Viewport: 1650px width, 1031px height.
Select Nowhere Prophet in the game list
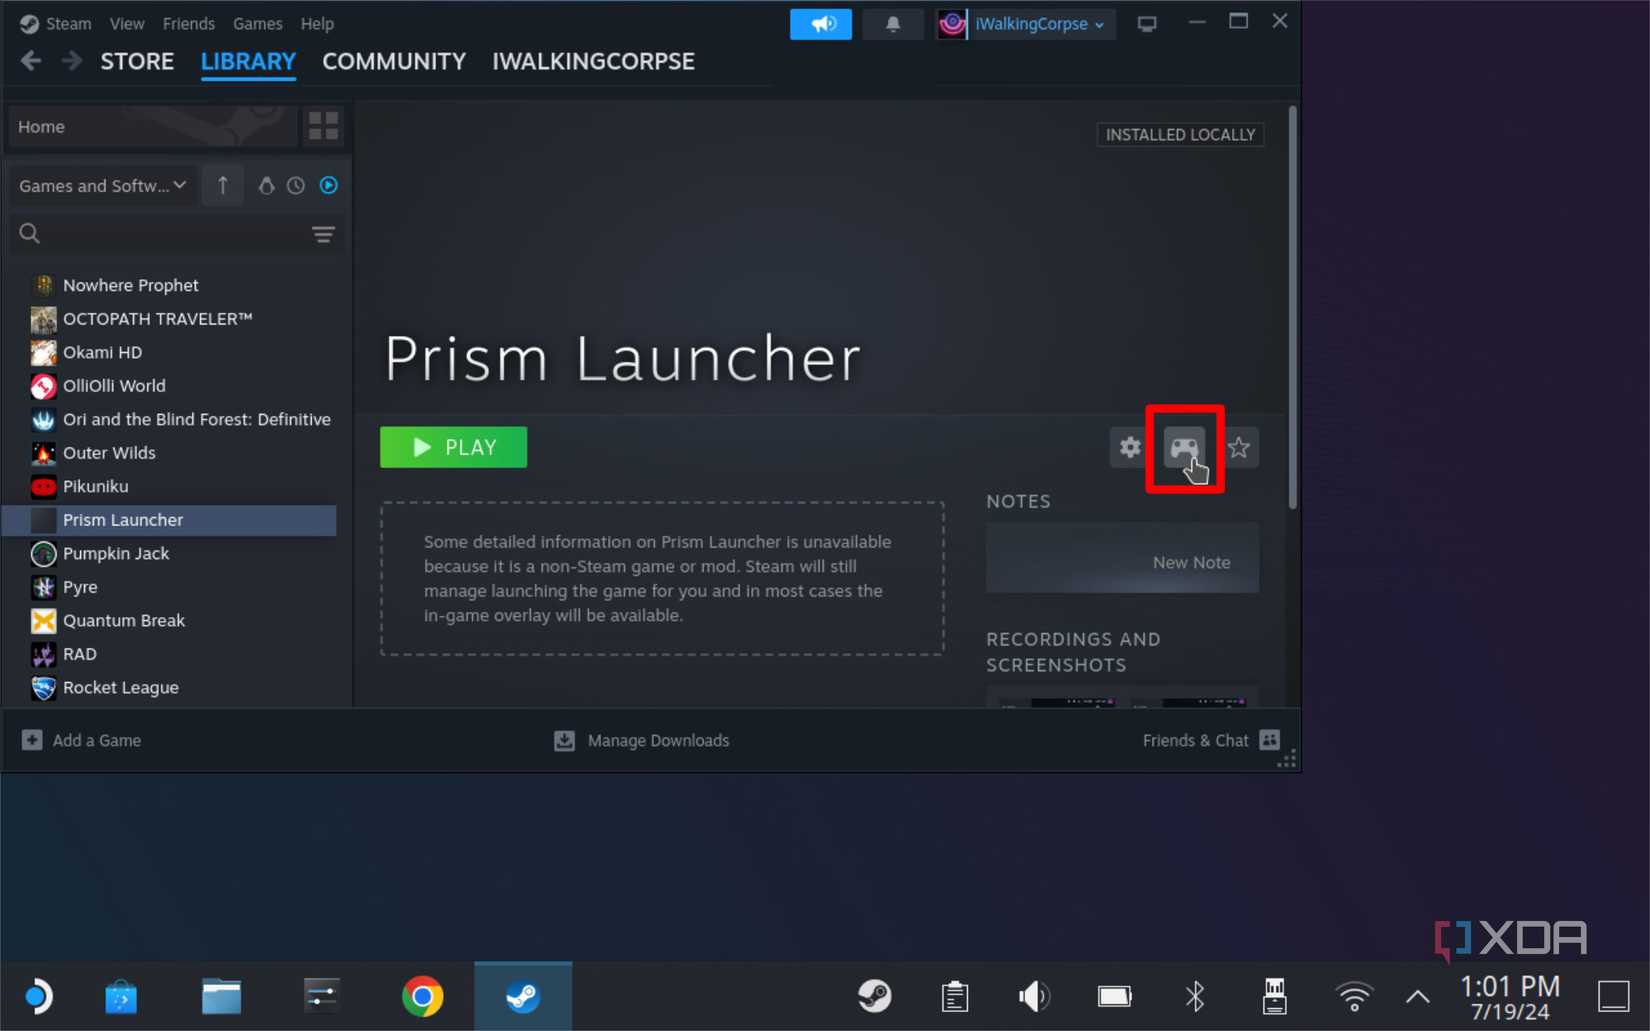click(169, 285)
